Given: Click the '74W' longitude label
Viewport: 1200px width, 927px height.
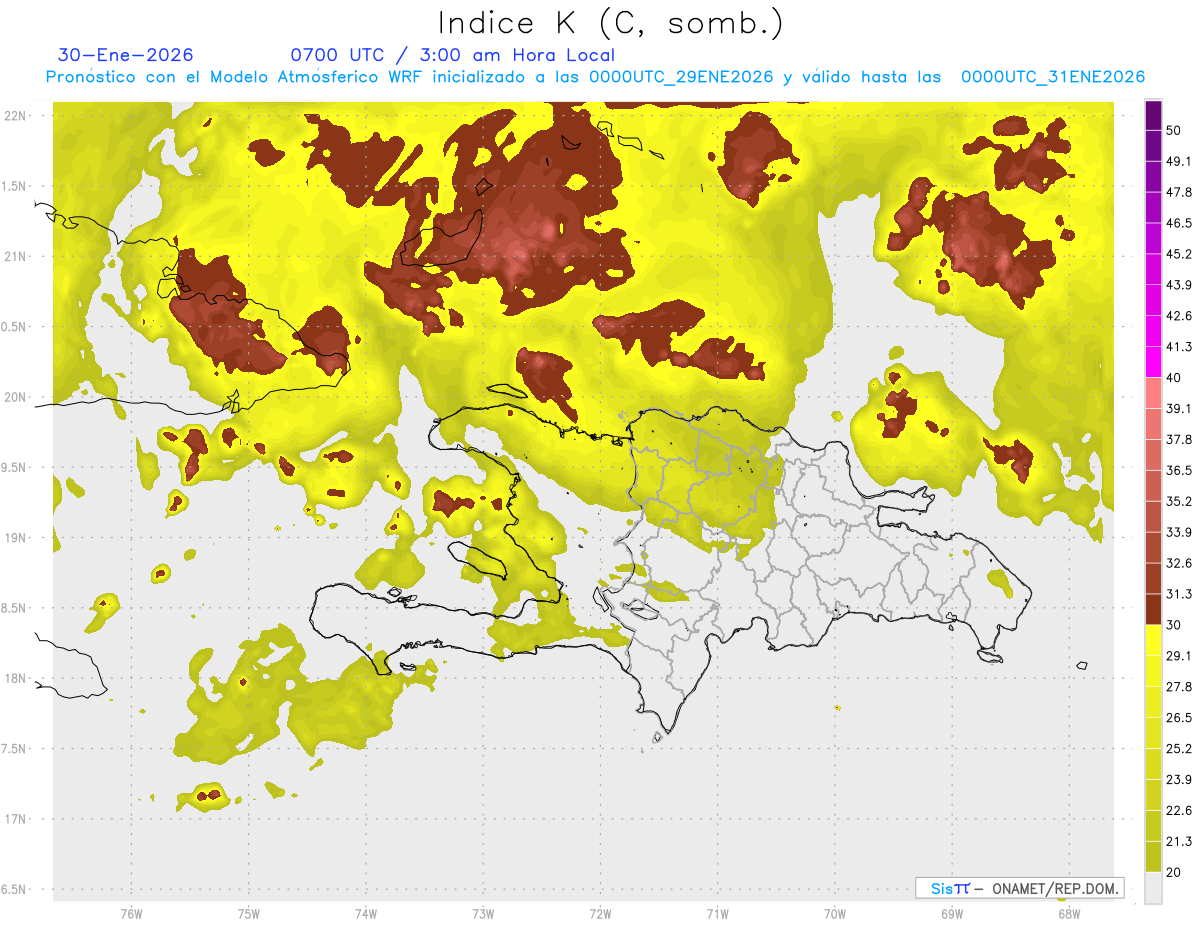Looking at the screenshot, I should (x=366, y=913).
